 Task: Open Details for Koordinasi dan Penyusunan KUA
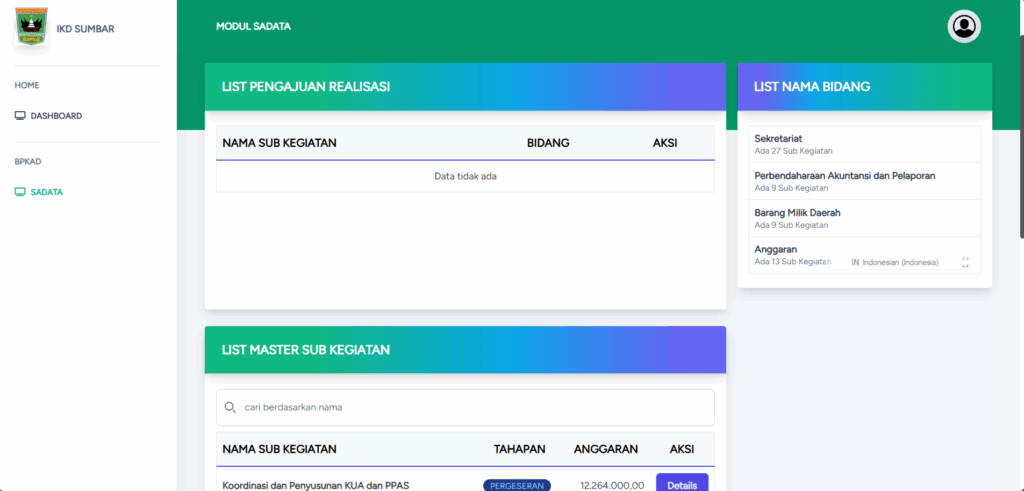682,484
